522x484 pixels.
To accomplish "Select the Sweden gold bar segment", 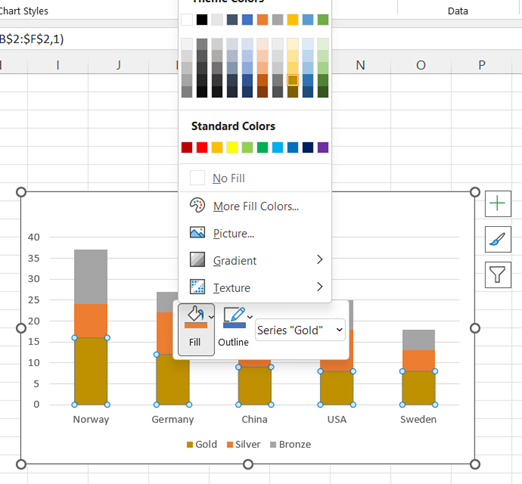I will point(418,388).
